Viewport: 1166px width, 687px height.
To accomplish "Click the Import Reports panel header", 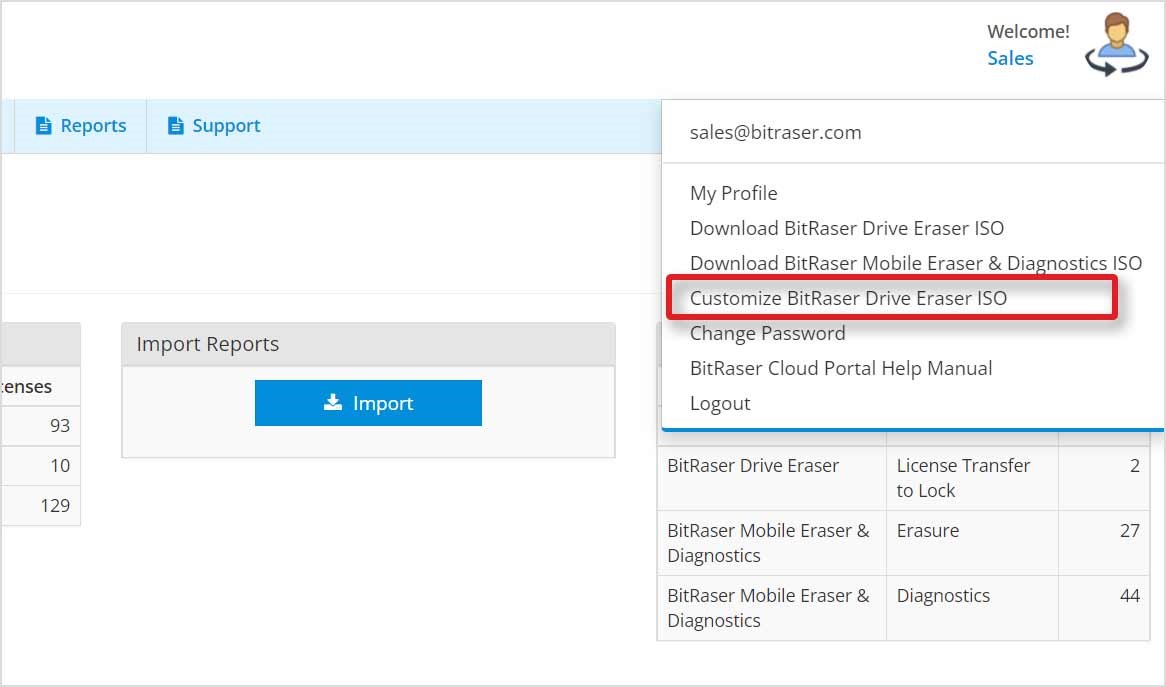I will 368,344.
